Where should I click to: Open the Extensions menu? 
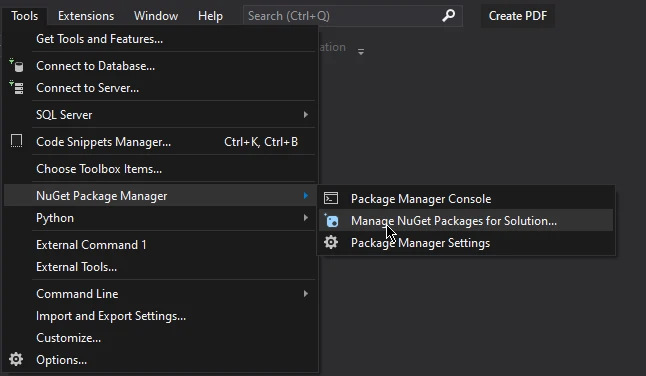click(86, 16)
